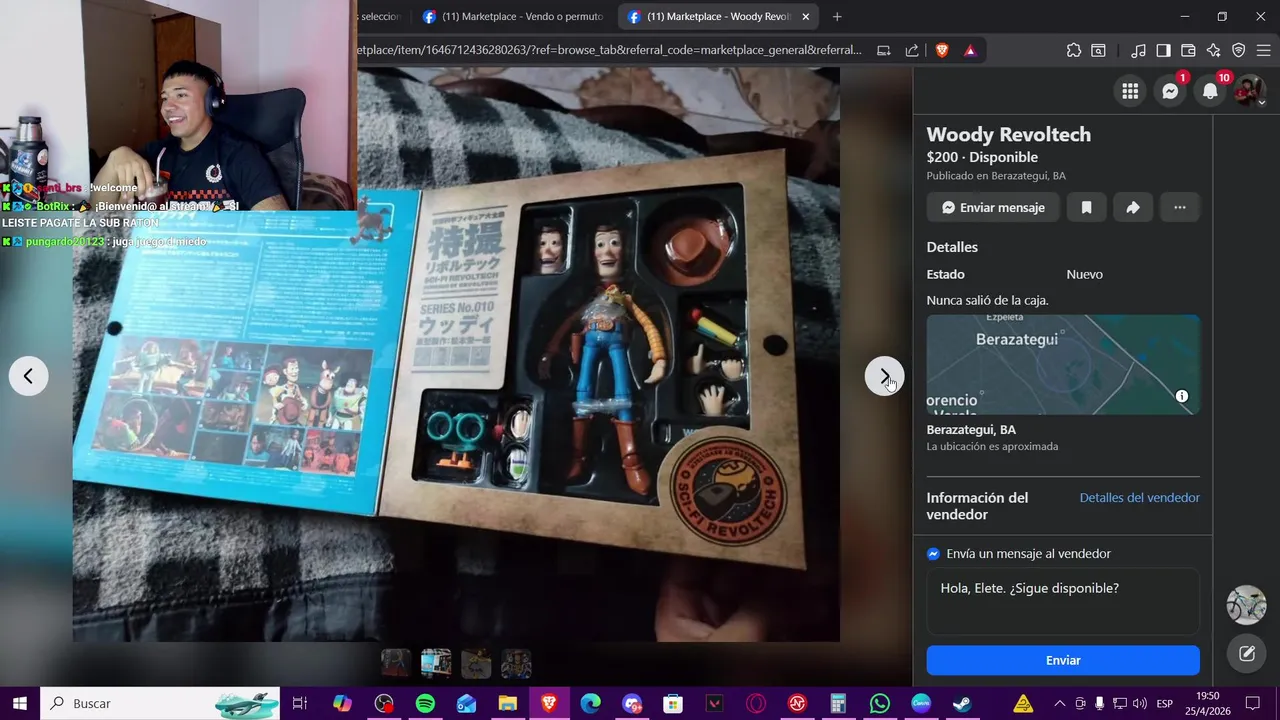Go to the previous listing photo
This screenshot has width=1280, height=720.
28,376
